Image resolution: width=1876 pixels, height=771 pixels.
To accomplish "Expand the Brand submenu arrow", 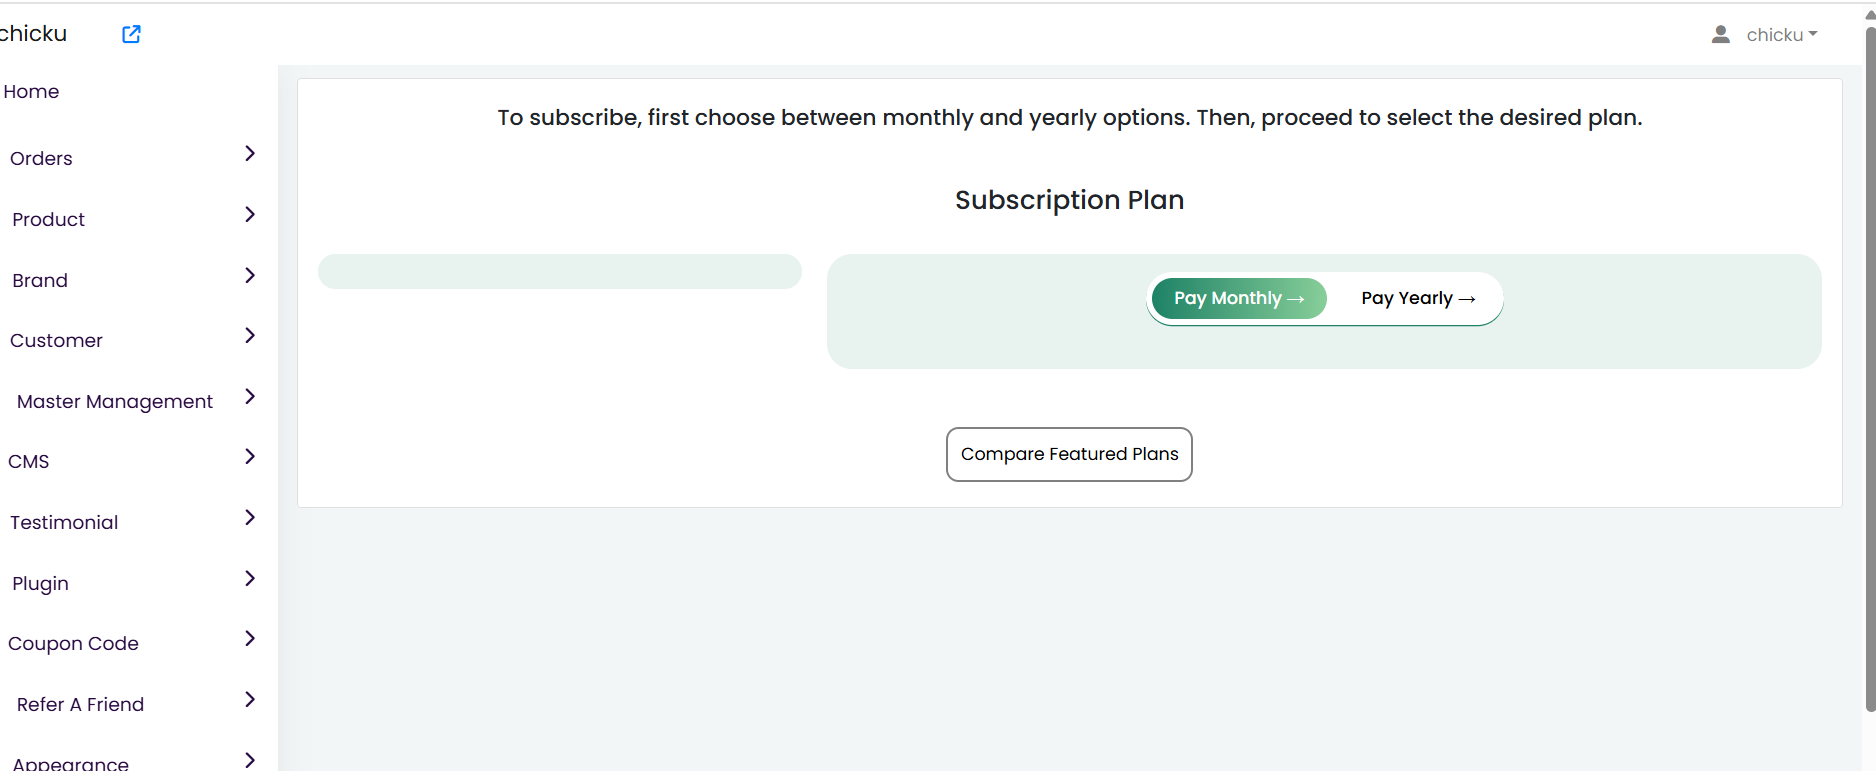I will [250, 275].
